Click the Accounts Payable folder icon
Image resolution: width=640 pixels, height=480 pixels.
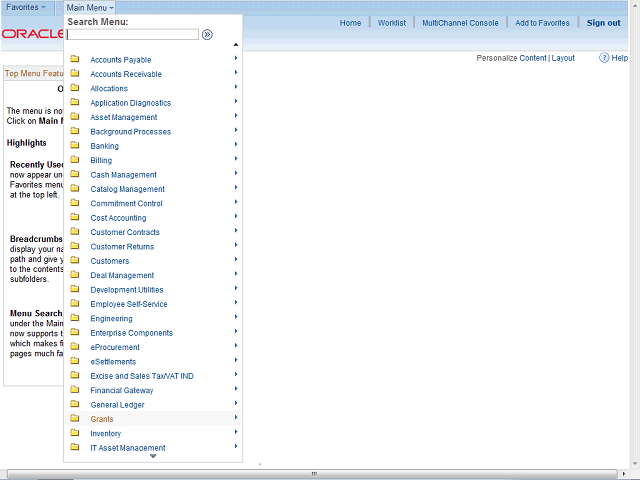coord(75,59)
